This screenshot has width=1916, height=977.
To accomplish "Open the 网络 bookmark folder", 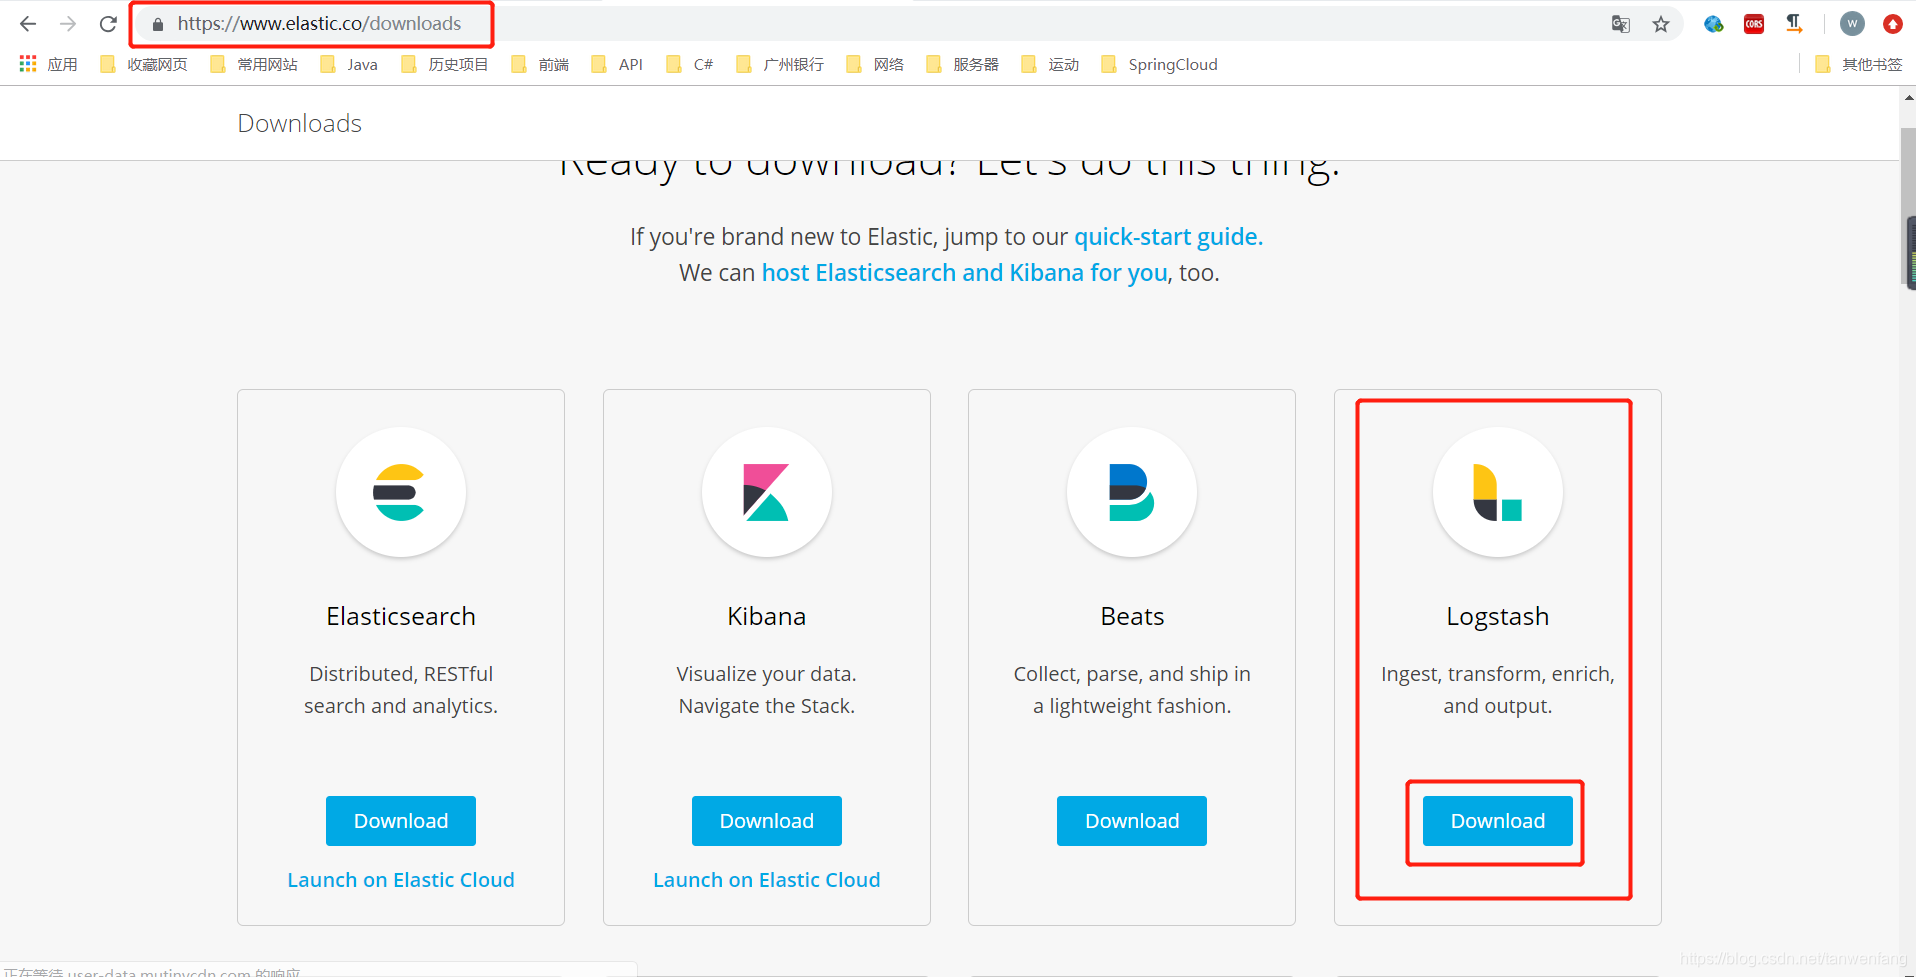I will click(x=875, y=64).
